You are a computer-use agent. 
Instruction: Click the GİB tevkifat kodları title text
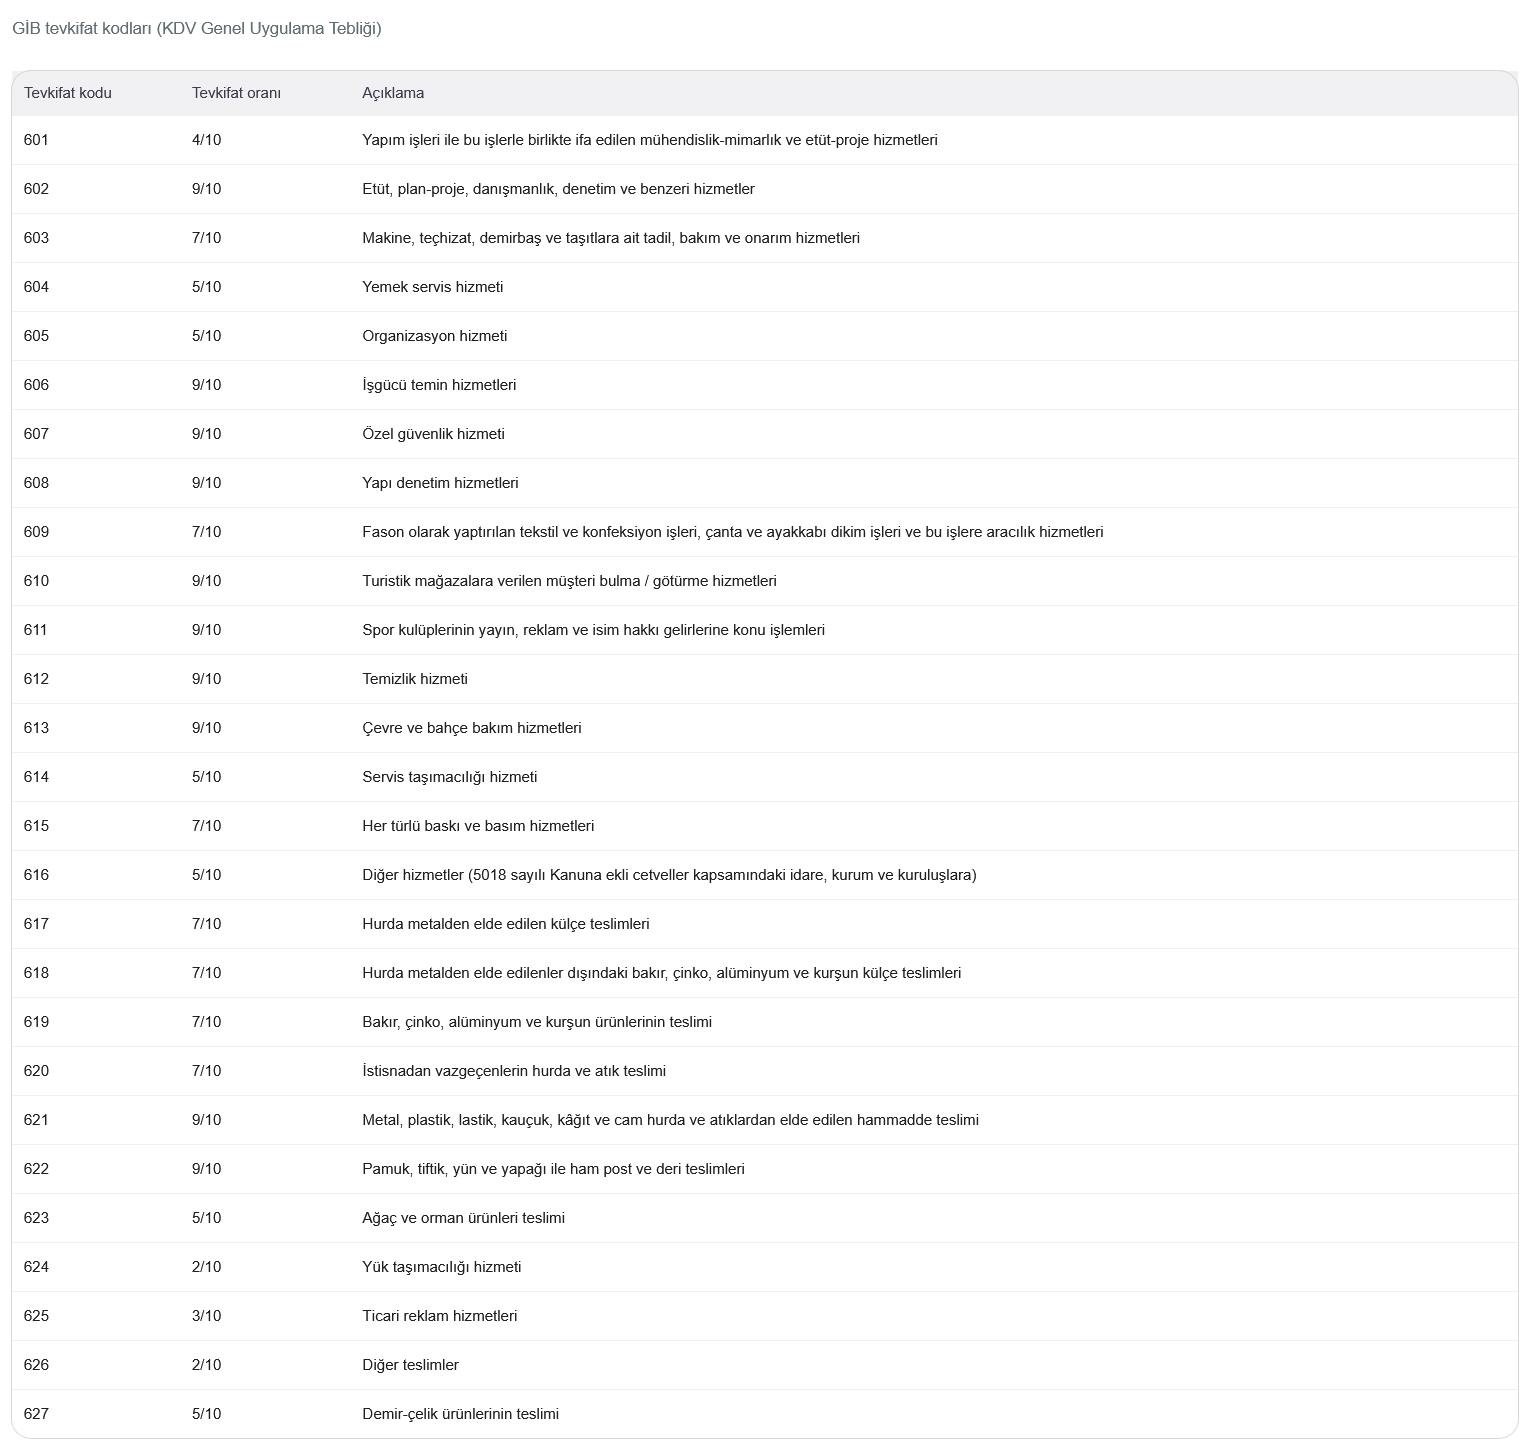point(197,28)
